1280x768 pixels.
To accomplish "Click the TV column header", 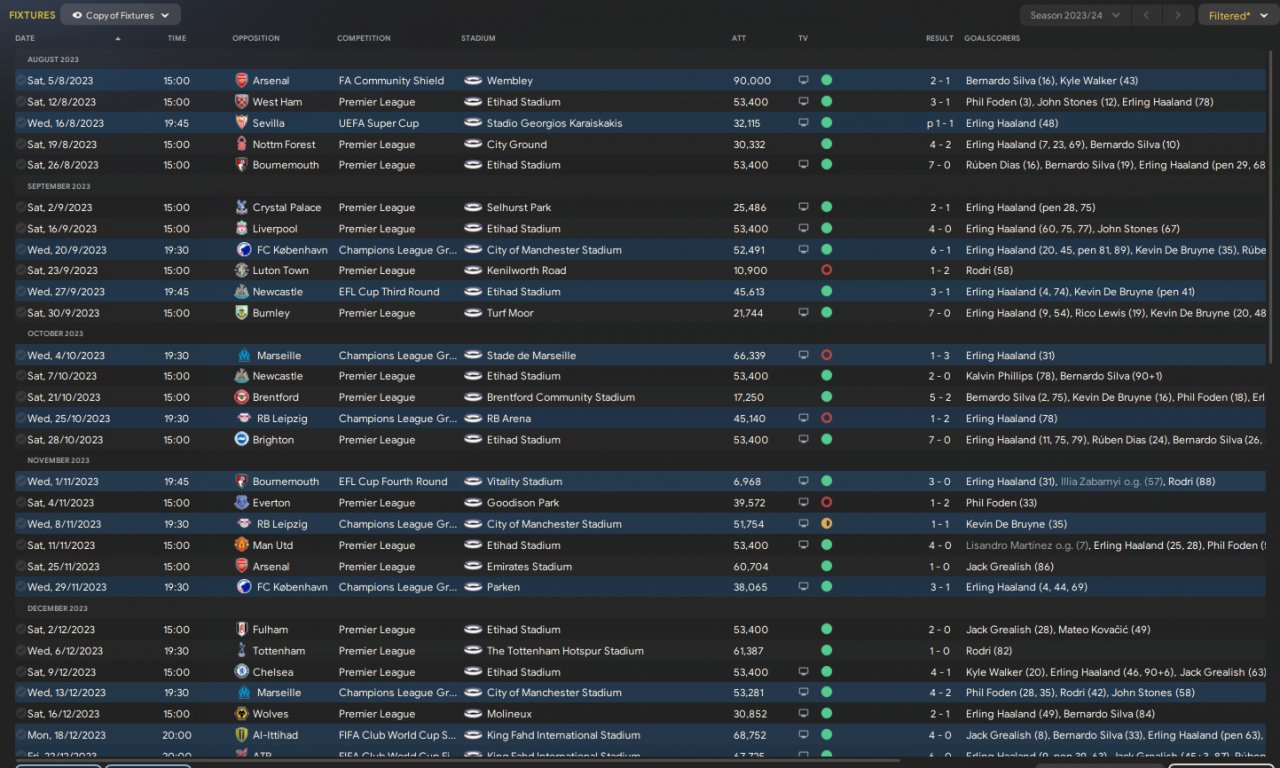I will click(803, 38).
